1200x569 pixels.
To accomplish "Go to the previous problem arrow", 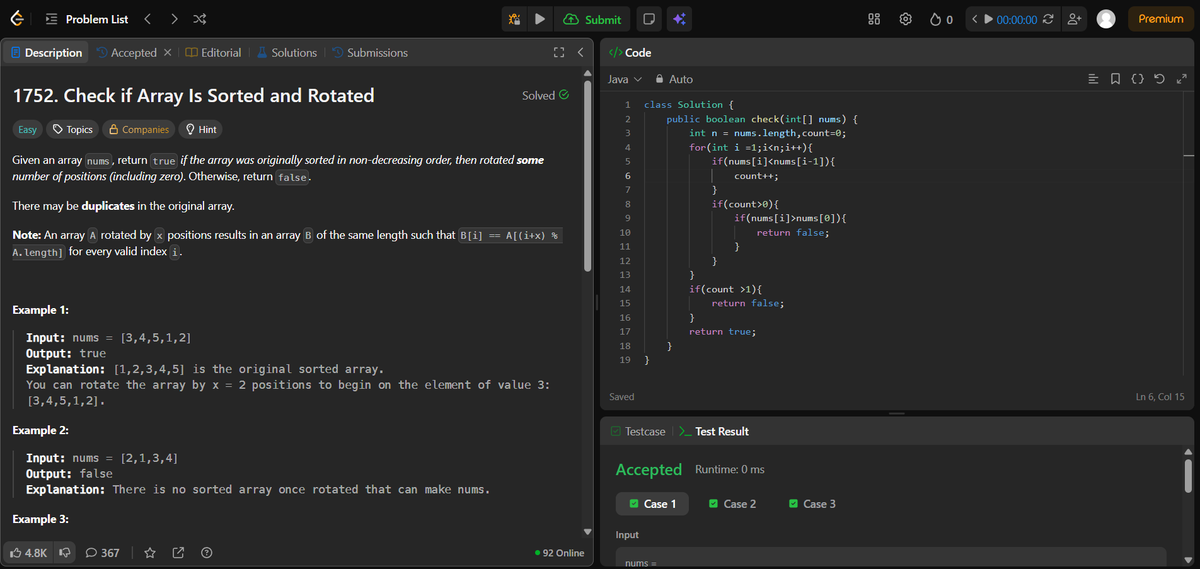I will 148,19.
